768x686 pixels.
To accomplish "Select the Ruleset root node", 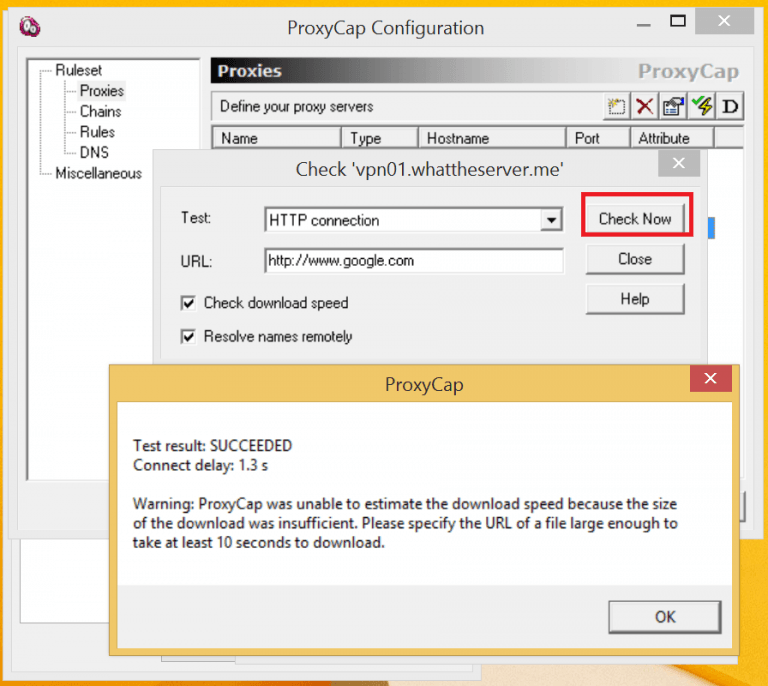I will coord(78,71).
